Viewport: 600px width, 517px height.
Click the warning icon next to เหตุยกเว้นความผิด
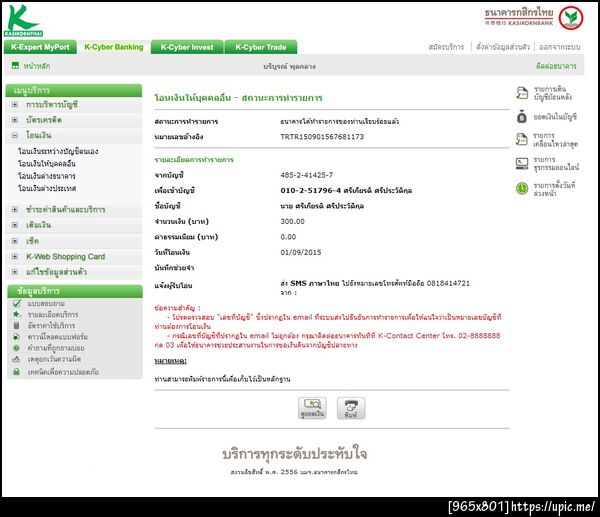(16, 359)
